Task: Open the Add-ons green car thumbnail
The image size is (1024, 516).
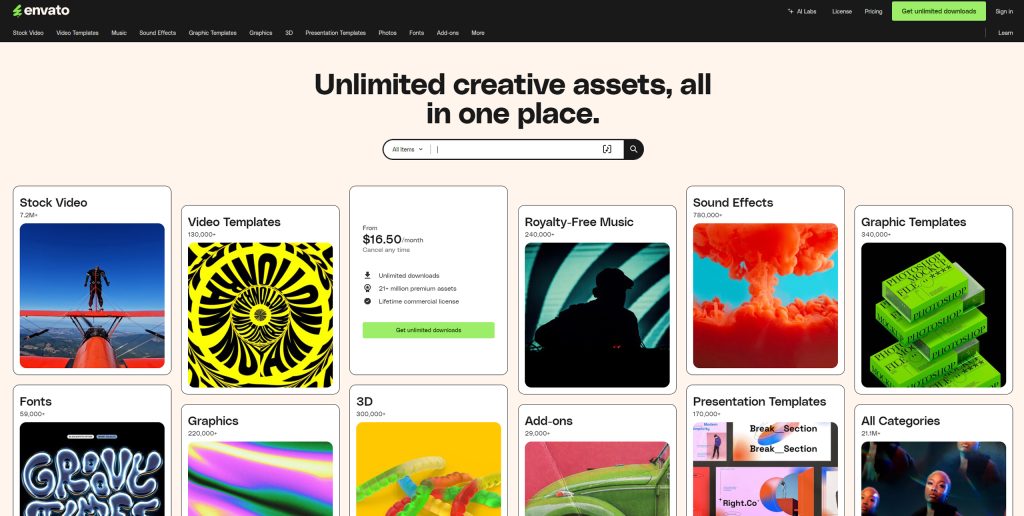Action: pos(598,479)
